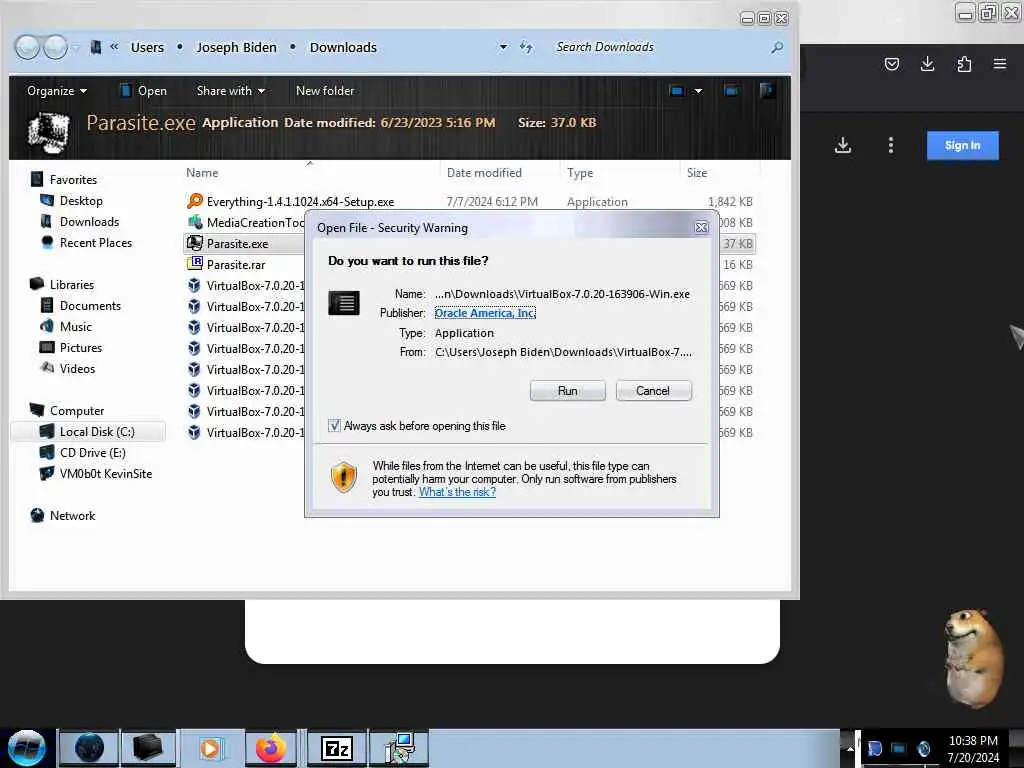The width and height of the screenshot is (1024, 768).
Task: Click the Explorer back navigation button
Action: click(x=27, y=47)
